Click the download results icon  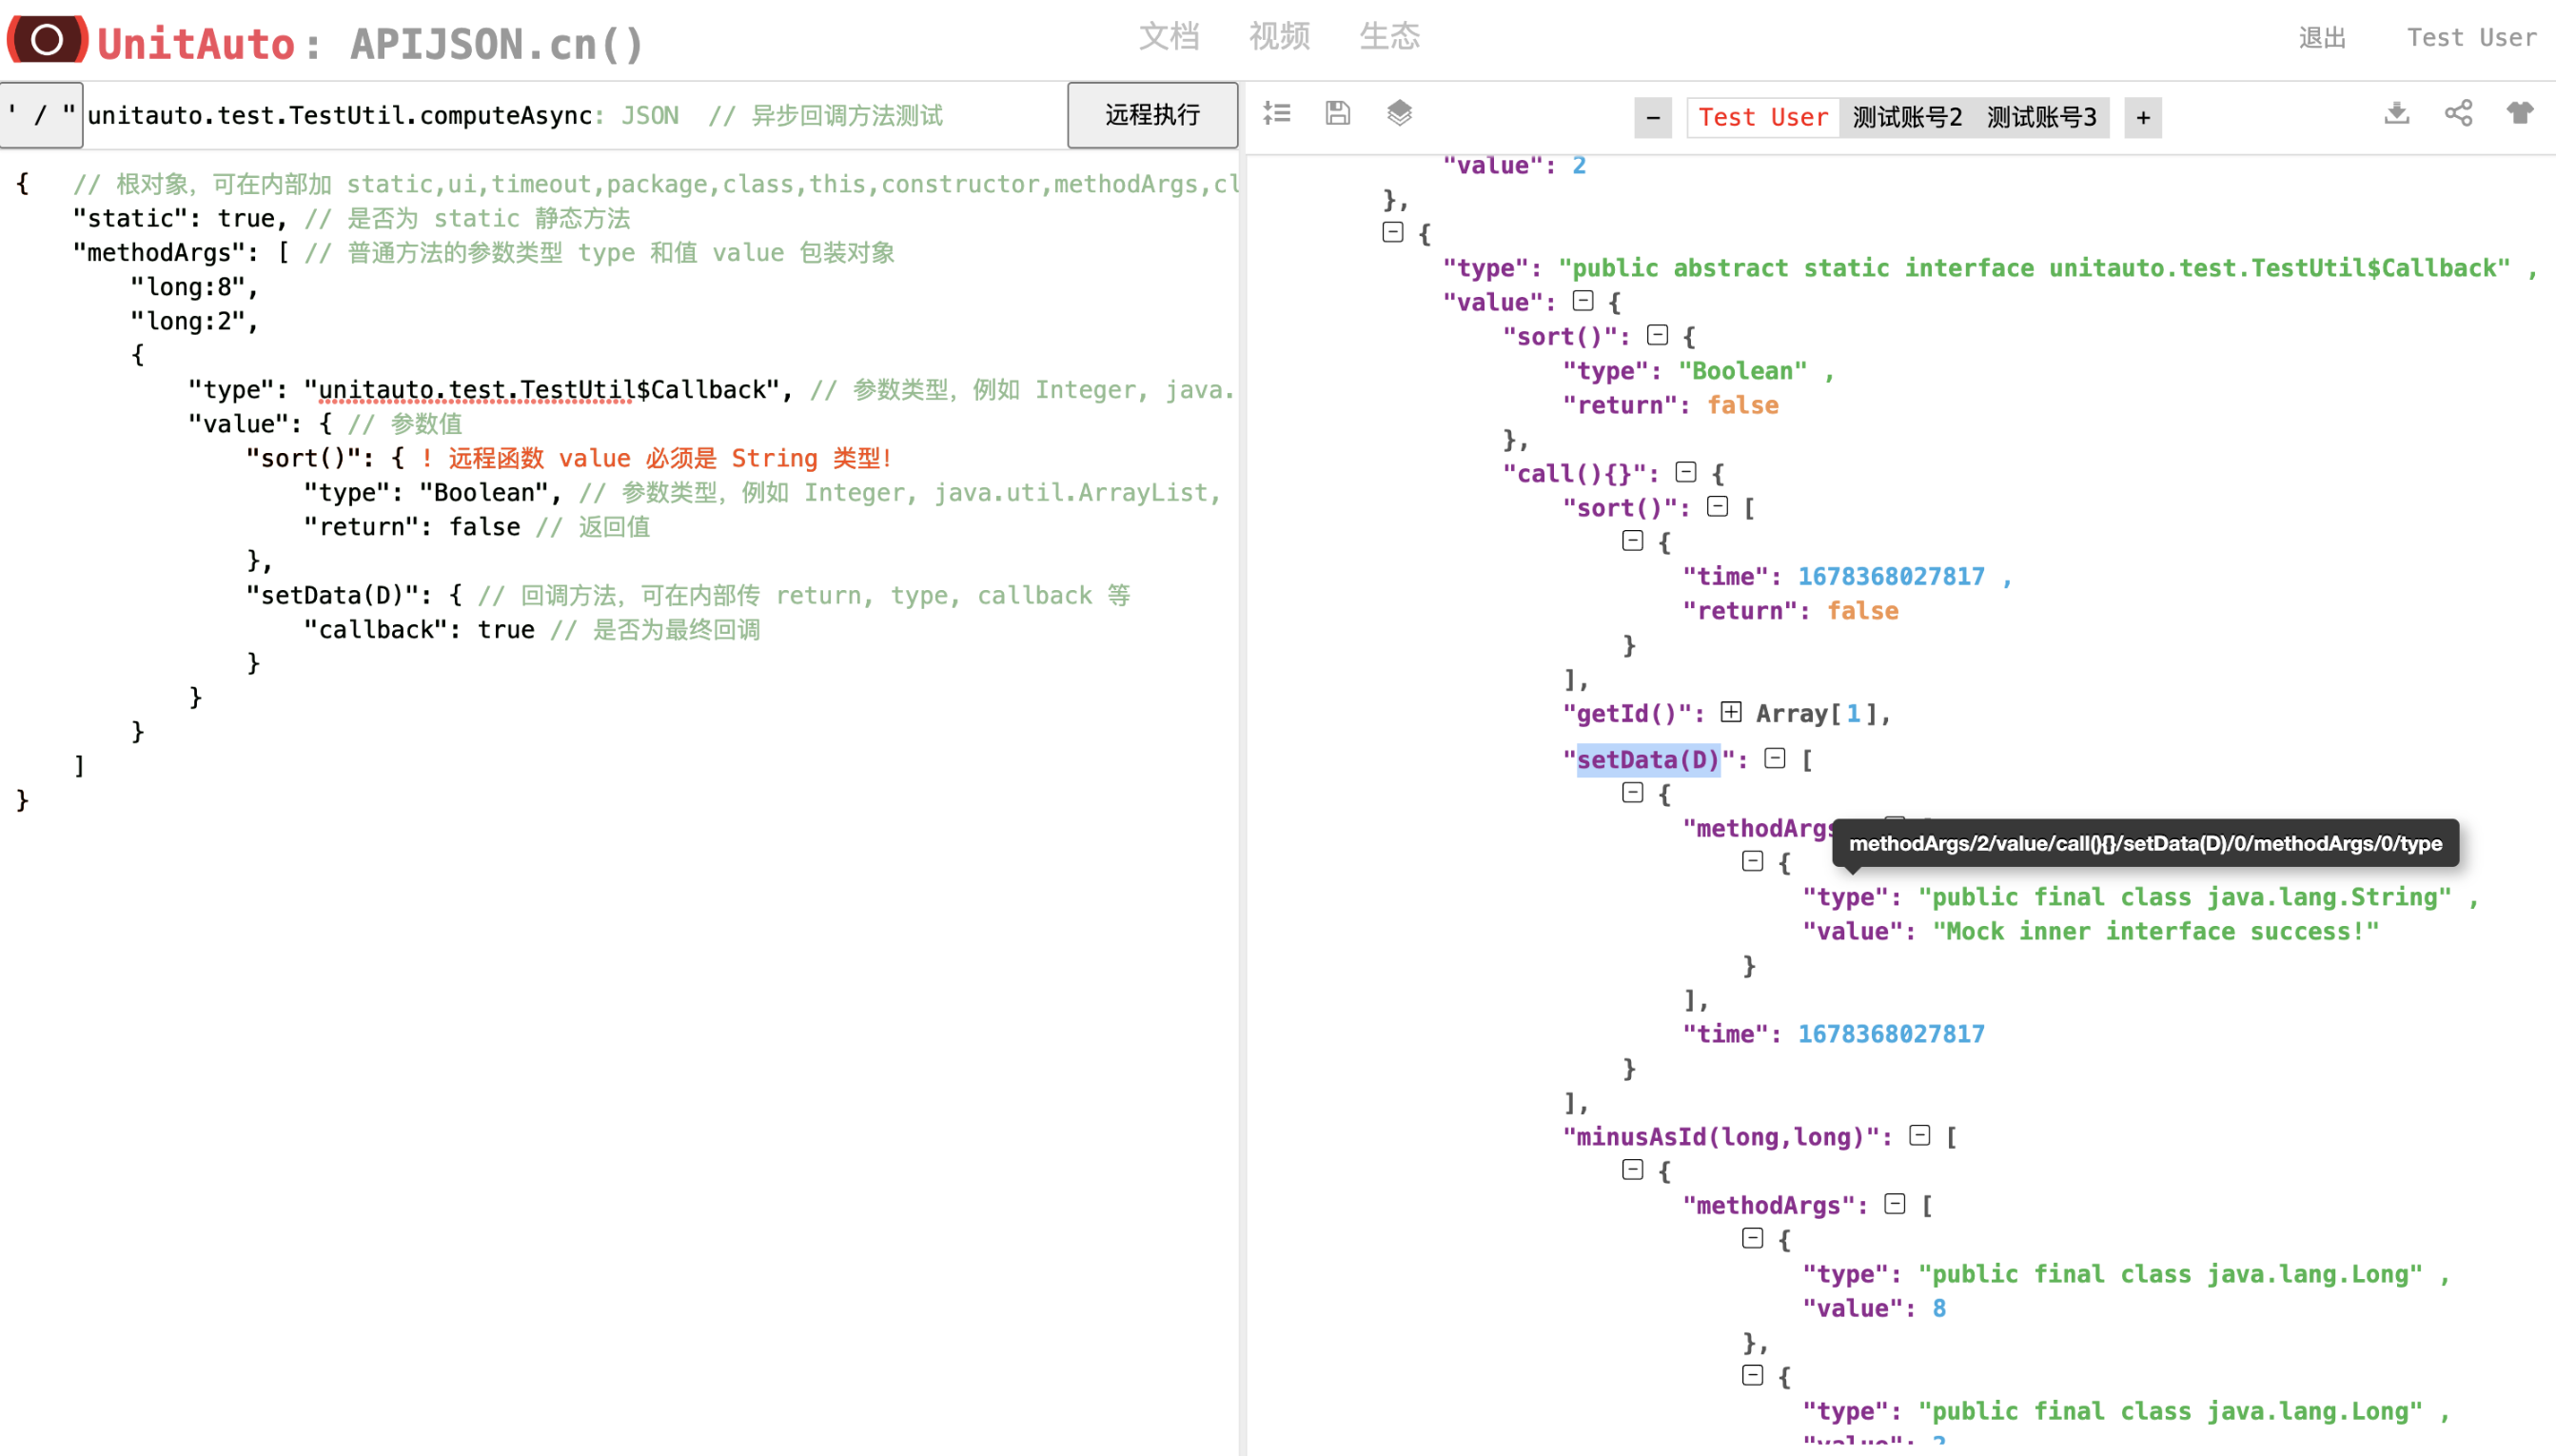(x=2396, y=114)
